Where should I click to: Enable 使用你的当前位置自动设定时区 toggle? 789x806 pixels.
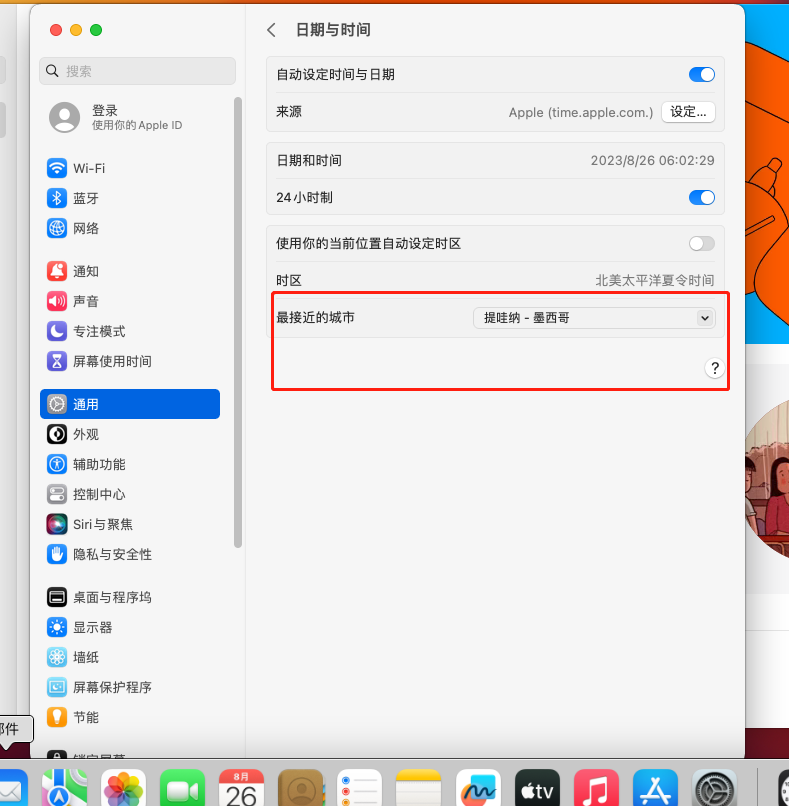coord(702,243)
